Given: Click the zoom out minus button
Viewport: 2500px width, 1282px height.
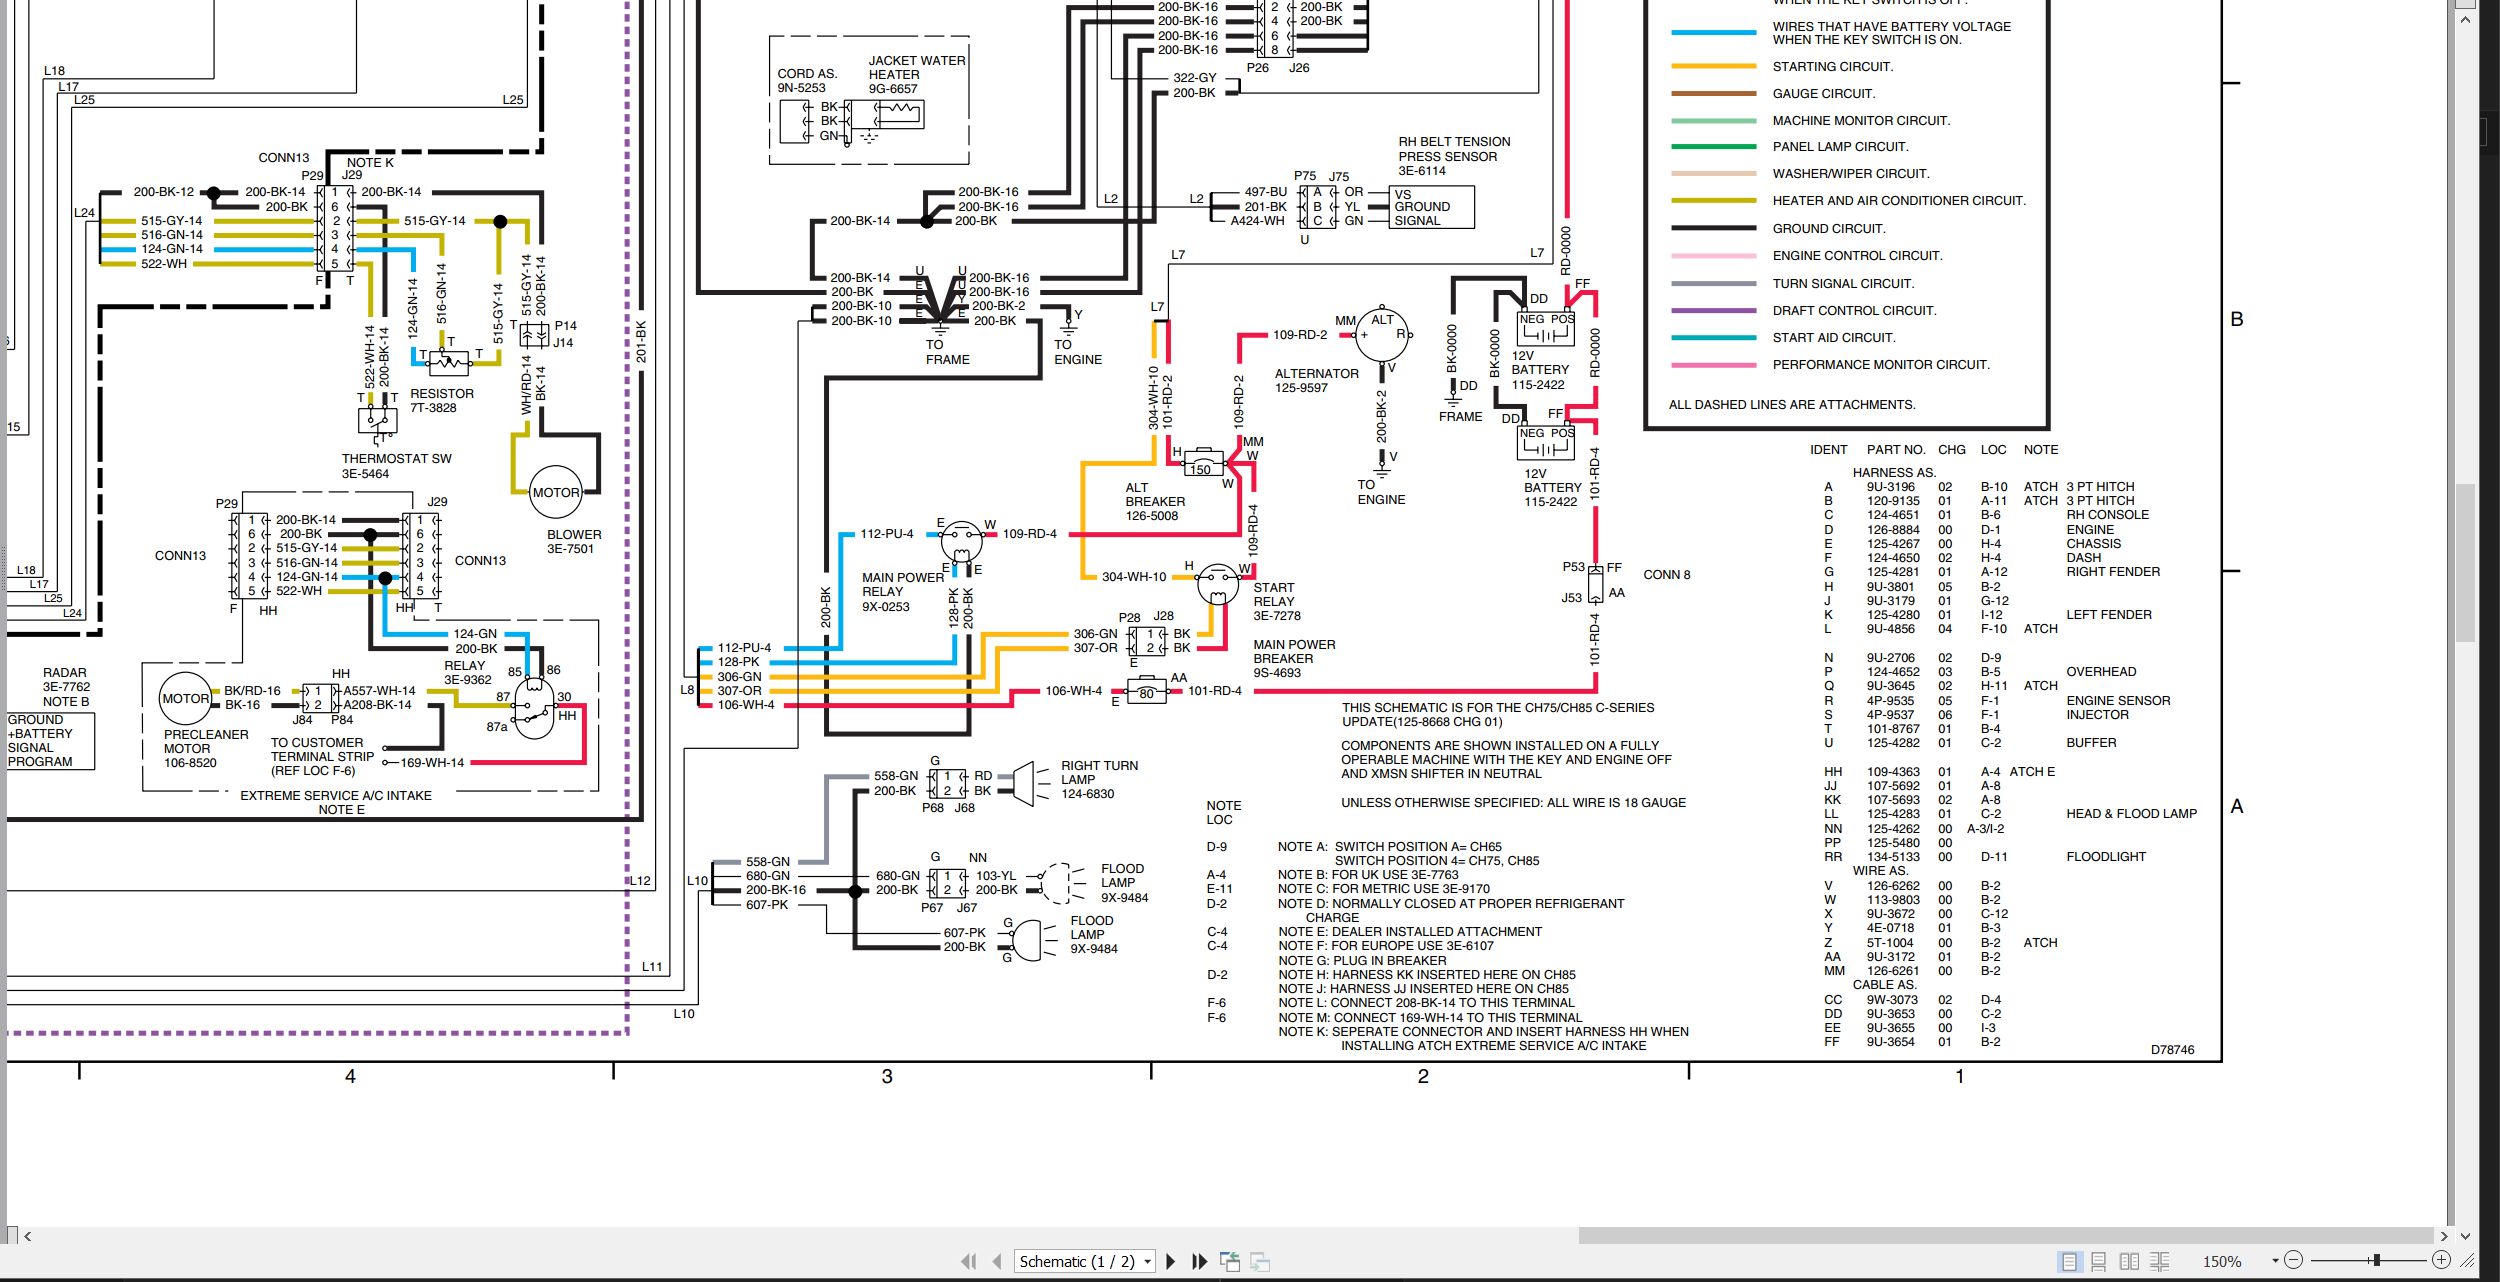Looking at the screenshot, I should click(2294, 1260).
